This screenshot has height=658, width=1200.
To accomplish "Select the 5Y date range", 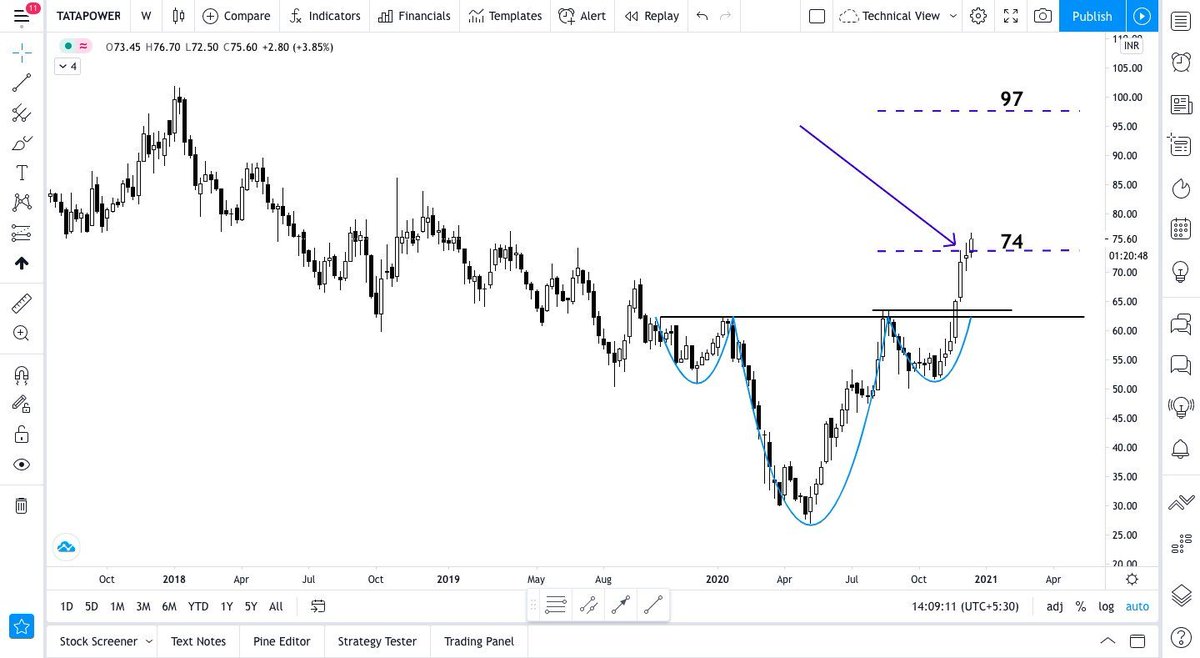I will click(x=251, y=606).
